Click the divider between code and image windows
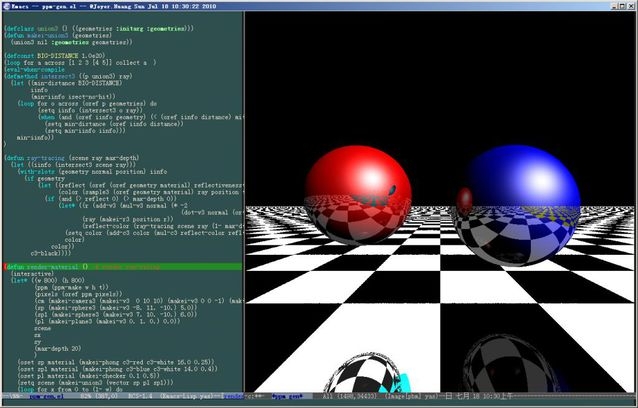Image resolution: width=638 pixels, height=408 pixels. click(244, 200)
